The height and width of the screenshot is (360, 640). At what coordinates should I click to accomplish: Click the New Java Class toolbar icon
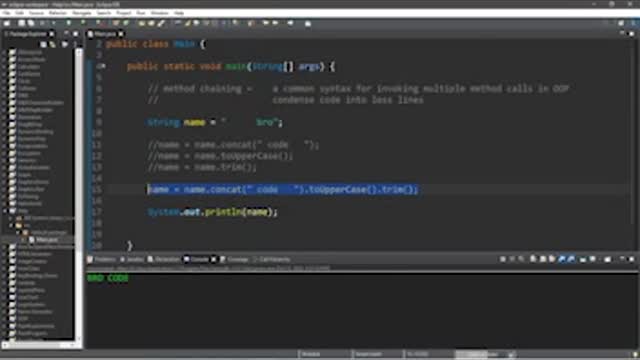coord(126,23)
